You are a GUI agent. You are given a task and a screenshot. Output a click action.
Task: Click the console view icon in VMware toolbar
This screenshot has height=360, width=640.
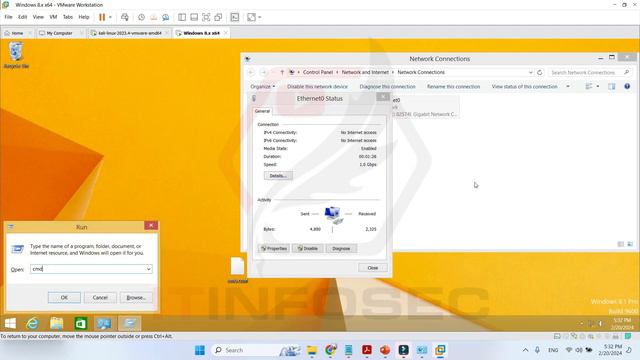[235, 17]
